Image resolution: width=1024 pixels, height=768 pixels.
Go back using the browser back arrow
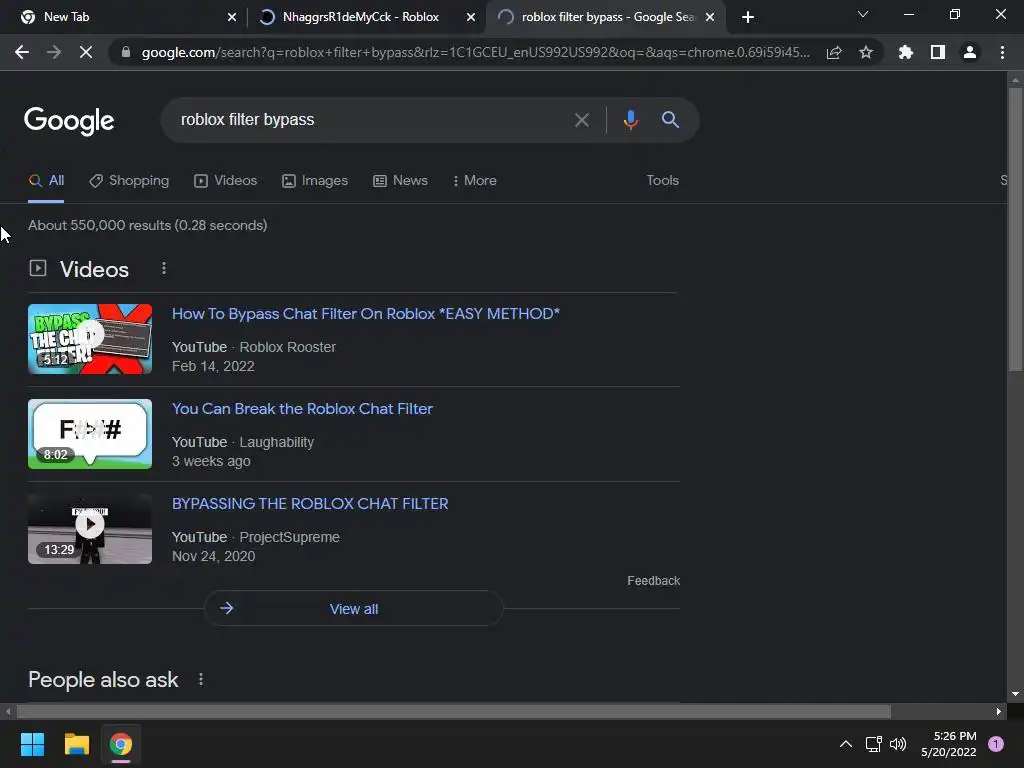(x=22, y=52)
